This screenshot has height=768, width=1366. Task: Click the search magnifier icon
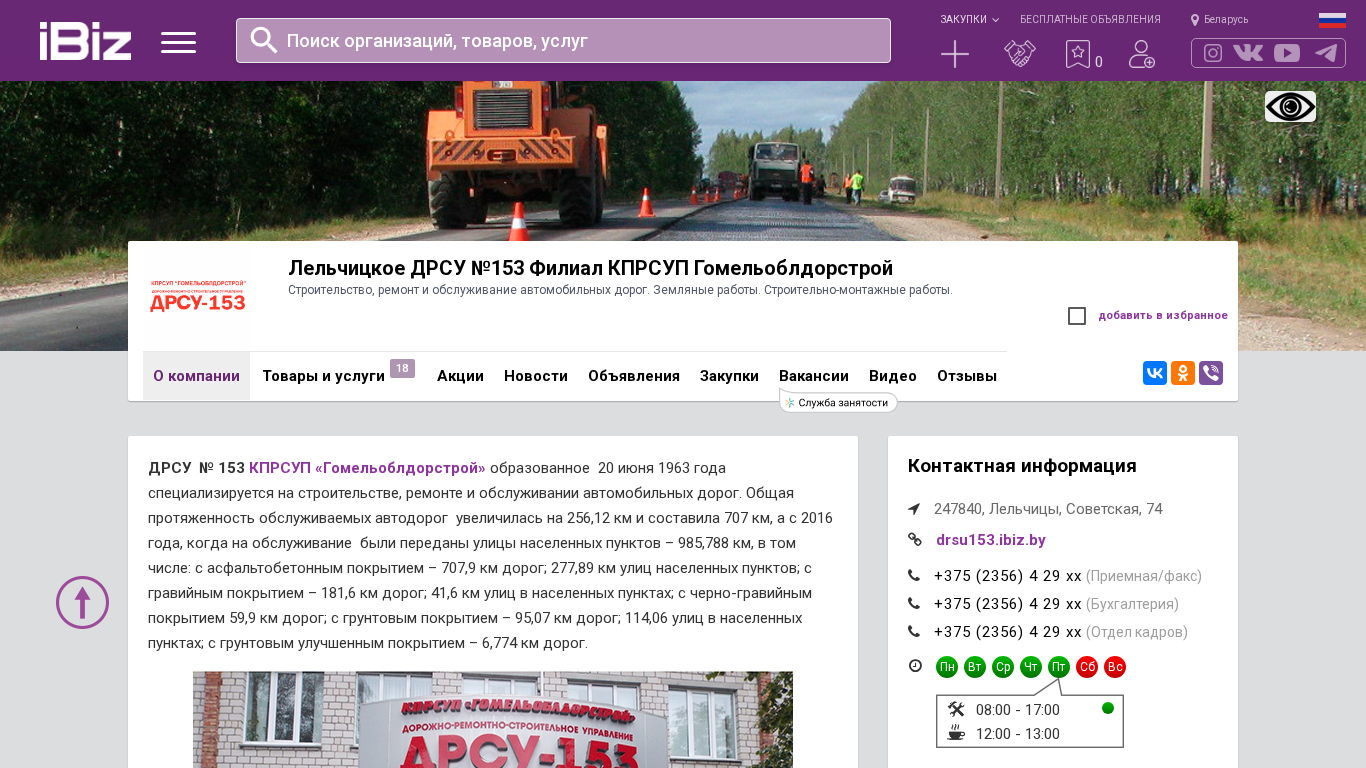263,40
